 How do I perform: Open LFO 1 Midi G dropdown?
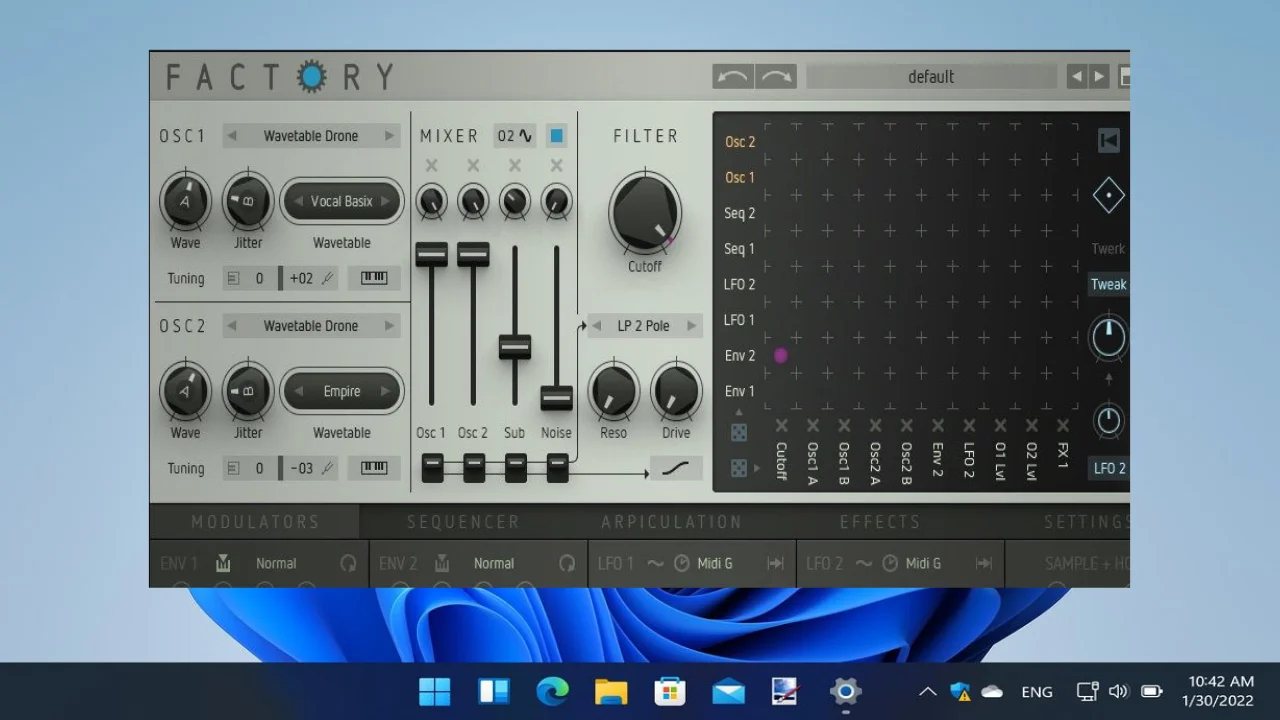click(x=715, y=564)
